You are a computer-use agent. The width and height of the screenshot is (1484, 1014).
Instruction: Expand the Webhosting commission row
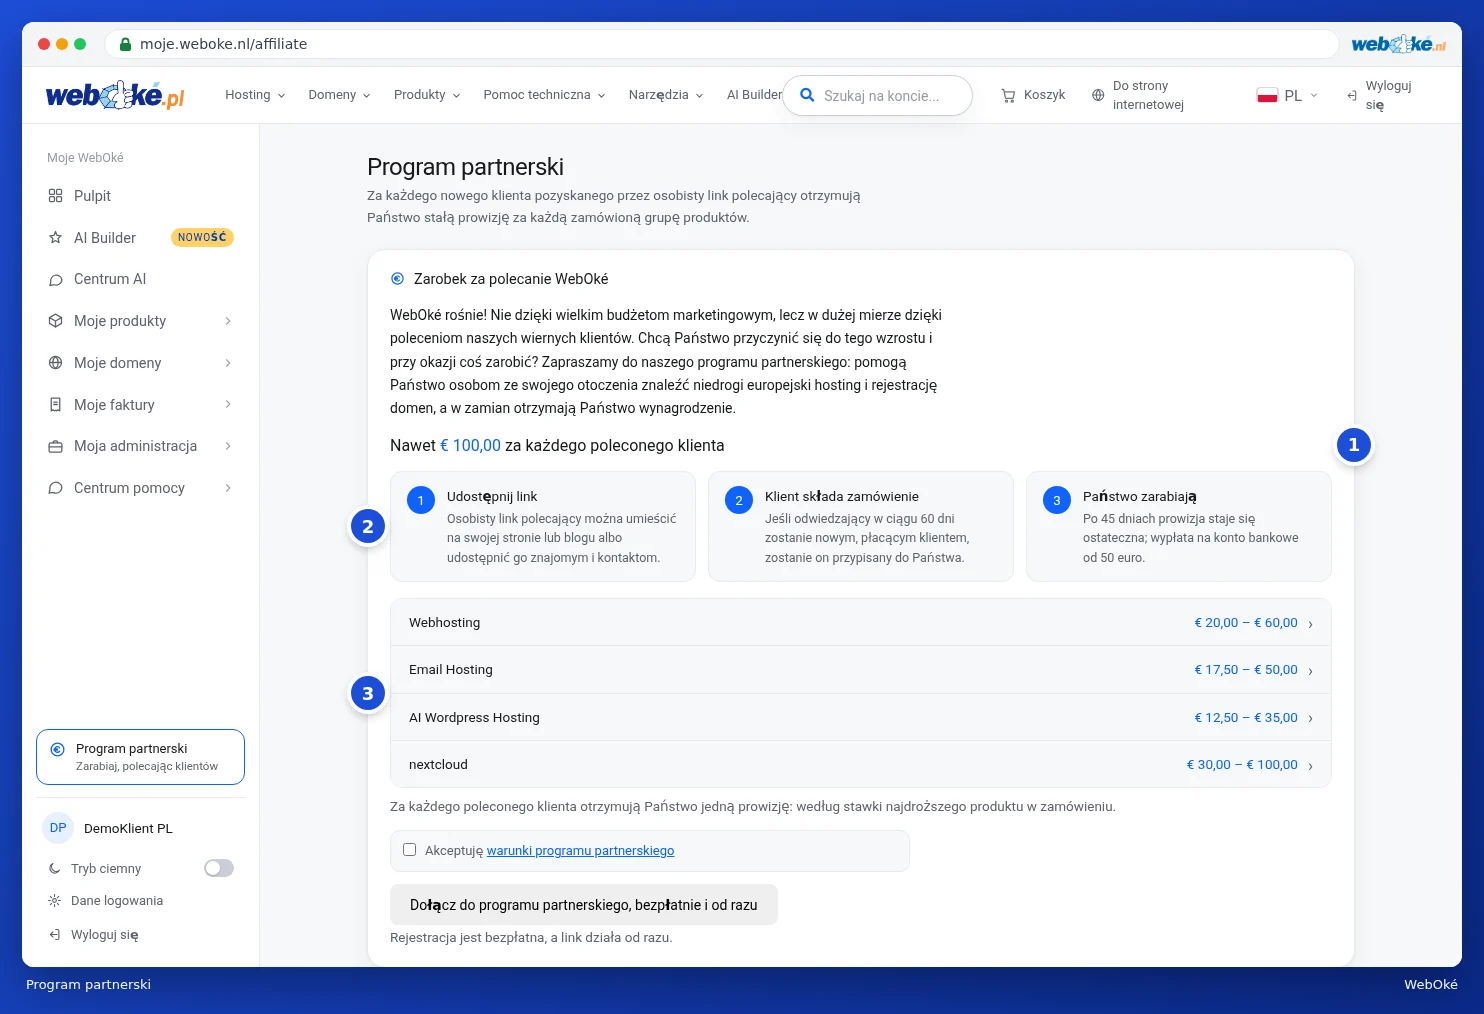[860, 622]
